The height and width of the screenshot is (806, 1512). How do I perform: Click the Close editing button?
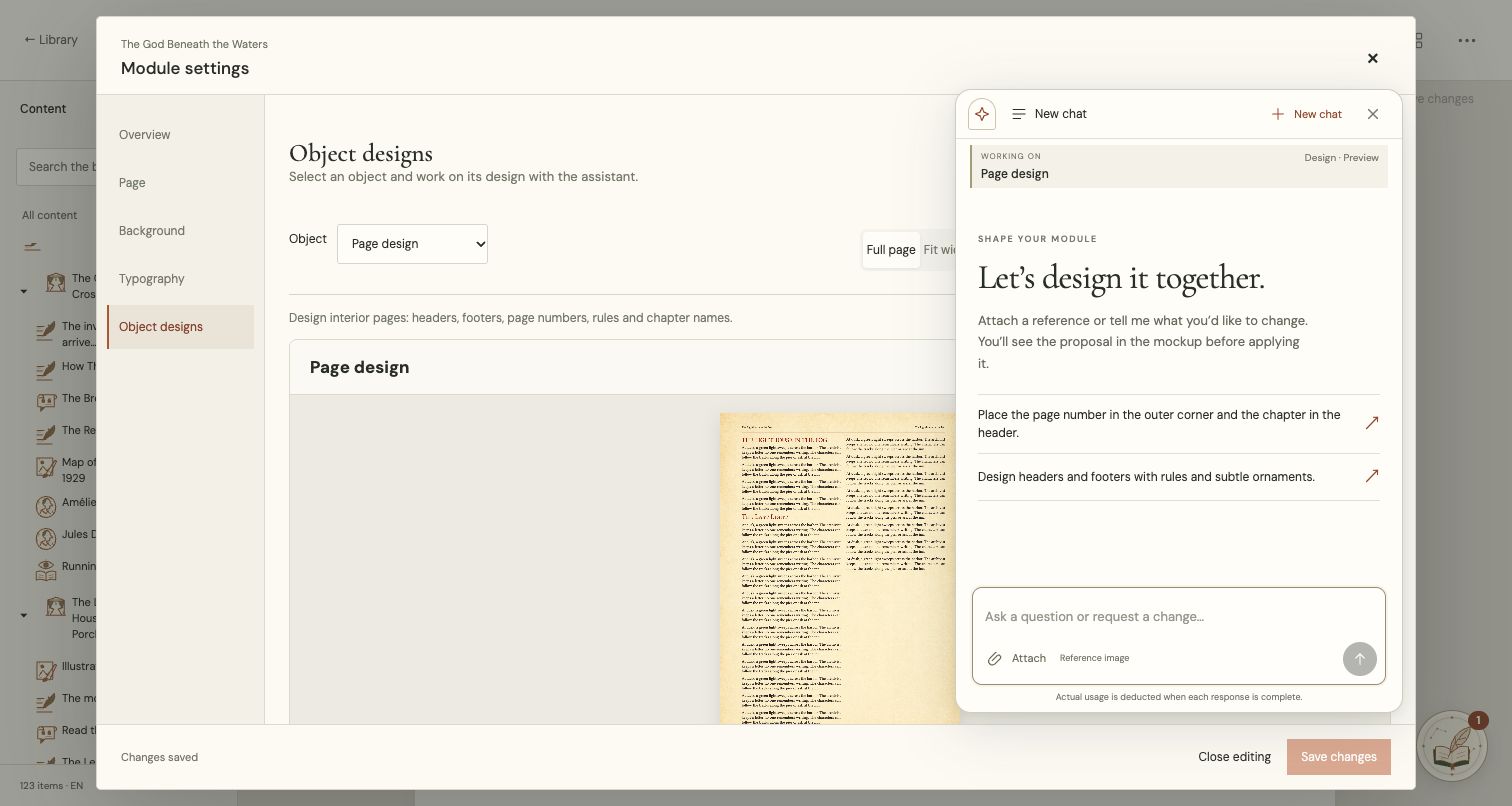(x=1234, y=757)
